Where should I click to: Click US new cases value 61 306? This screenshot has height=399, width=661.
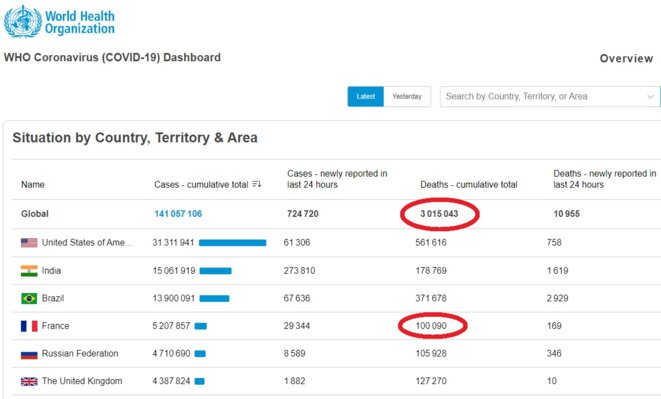pyautogui.click(x=297, y=243)
